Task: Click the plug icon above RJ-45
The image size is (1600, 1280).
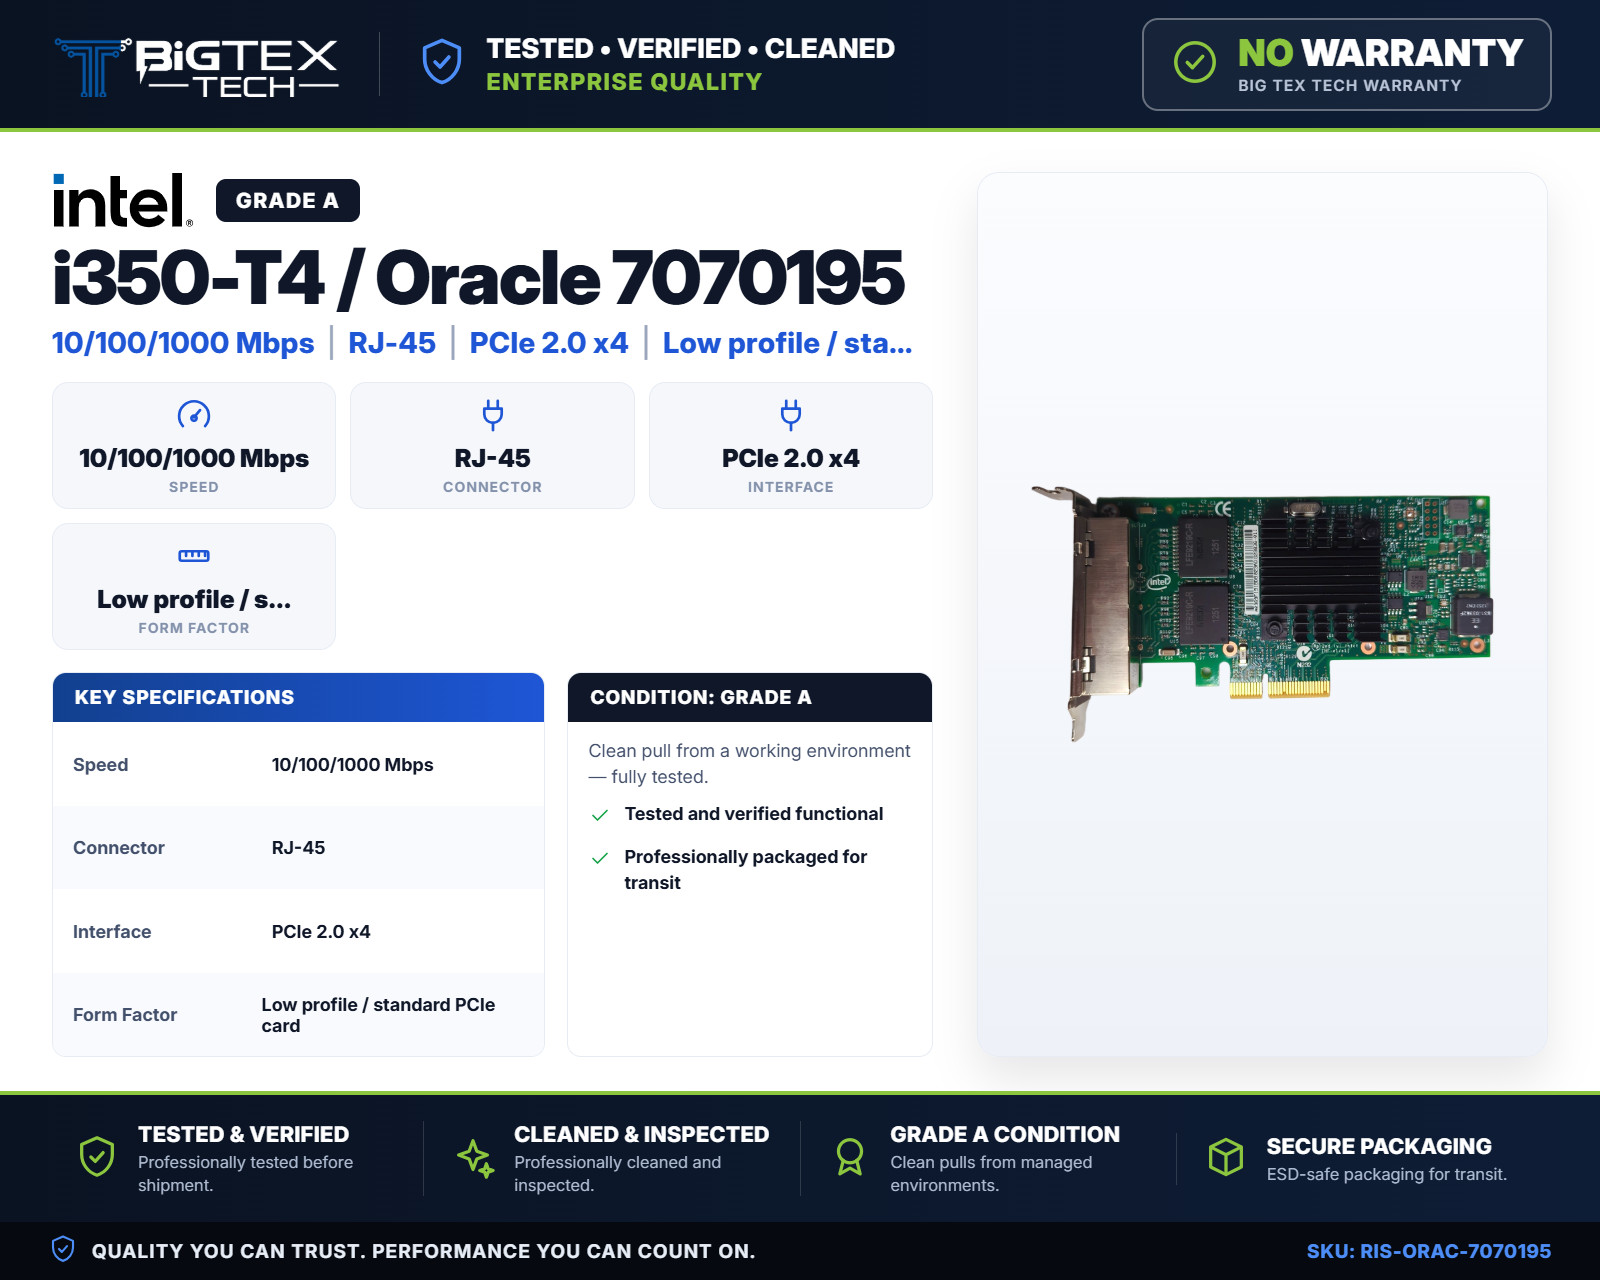Action: (x=493, y=414)
